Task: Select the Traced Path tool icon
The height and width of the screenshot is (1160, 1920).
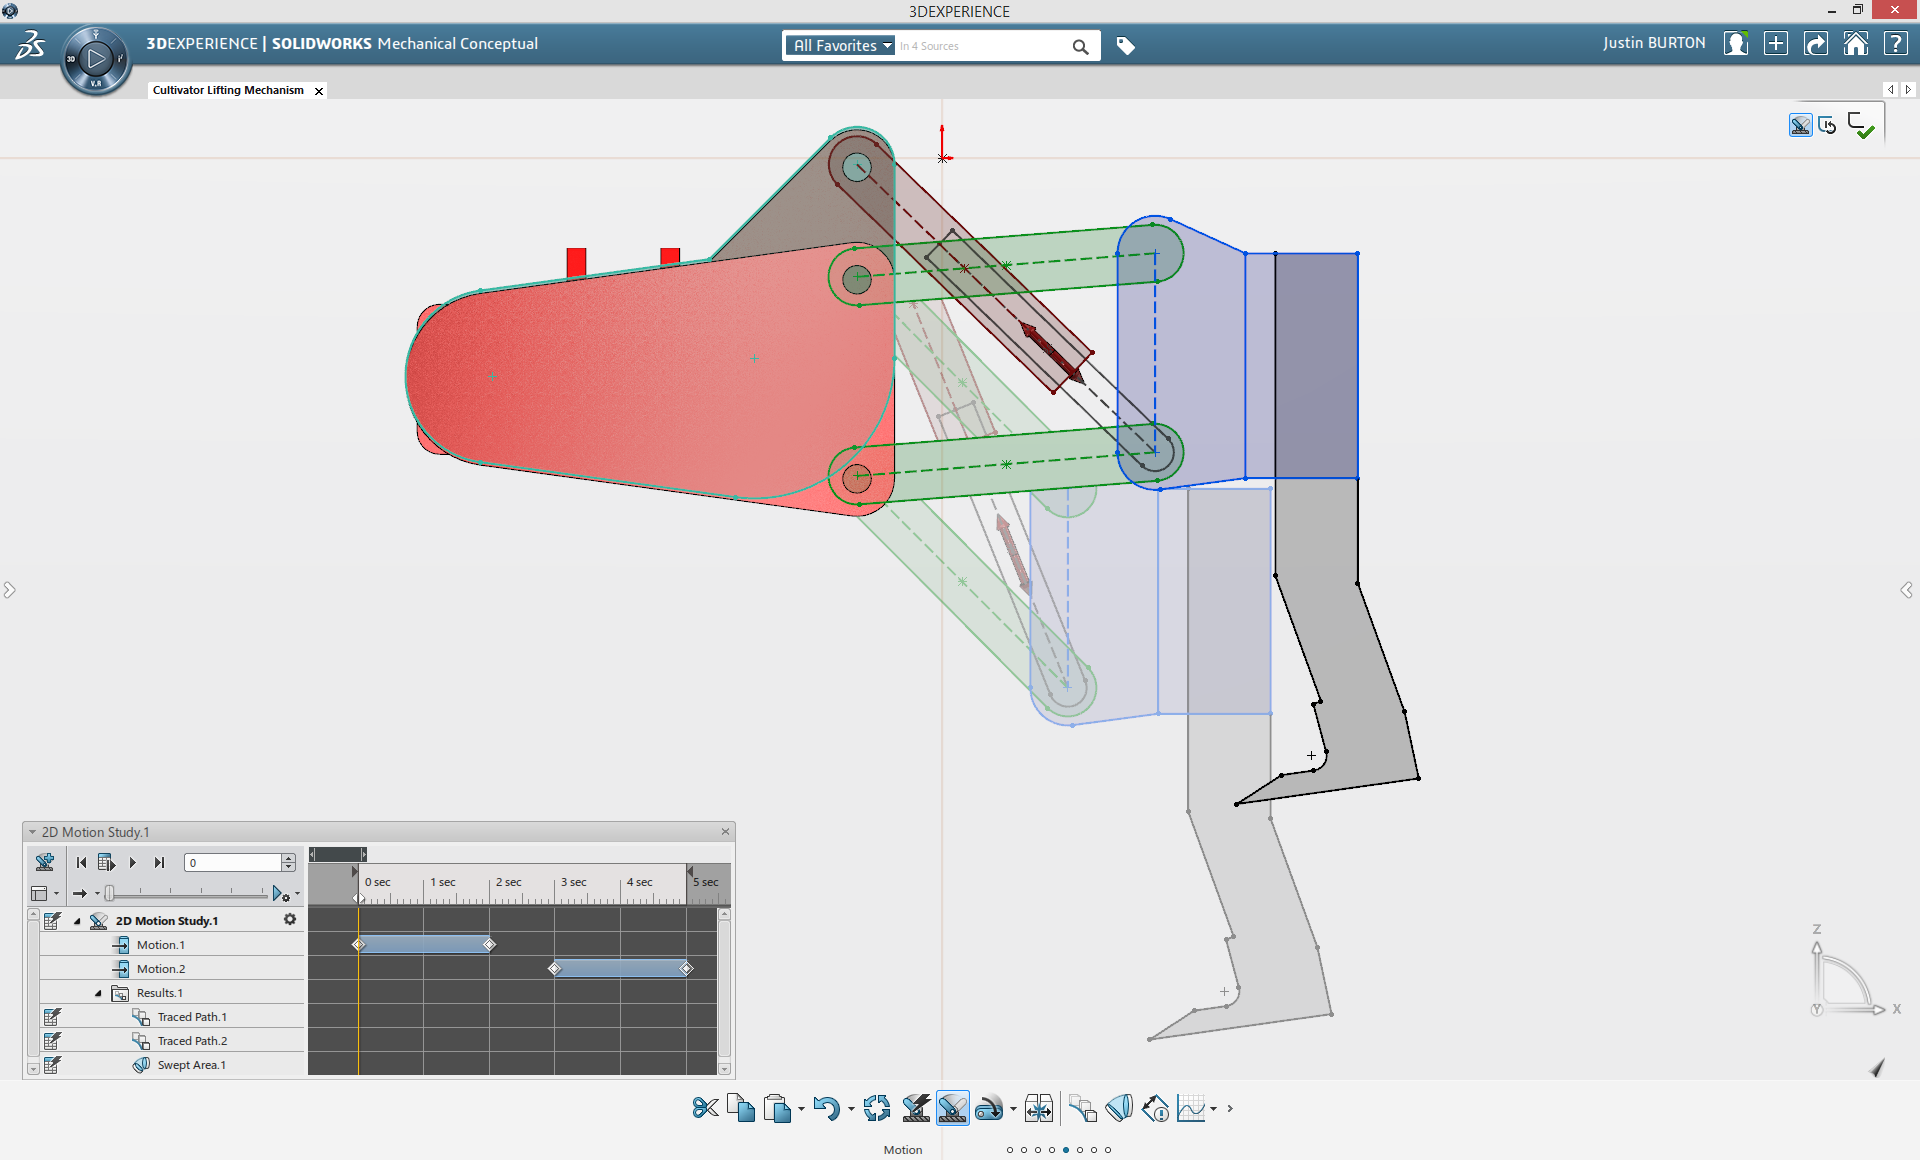Action: coord(1082,1108)
